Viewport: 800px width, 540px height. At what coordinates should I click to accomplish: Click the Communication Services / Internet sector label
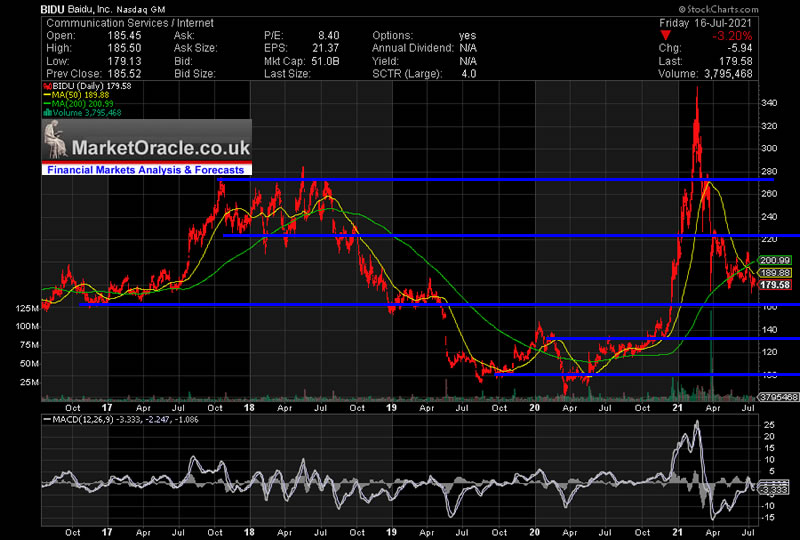(108, 20)
